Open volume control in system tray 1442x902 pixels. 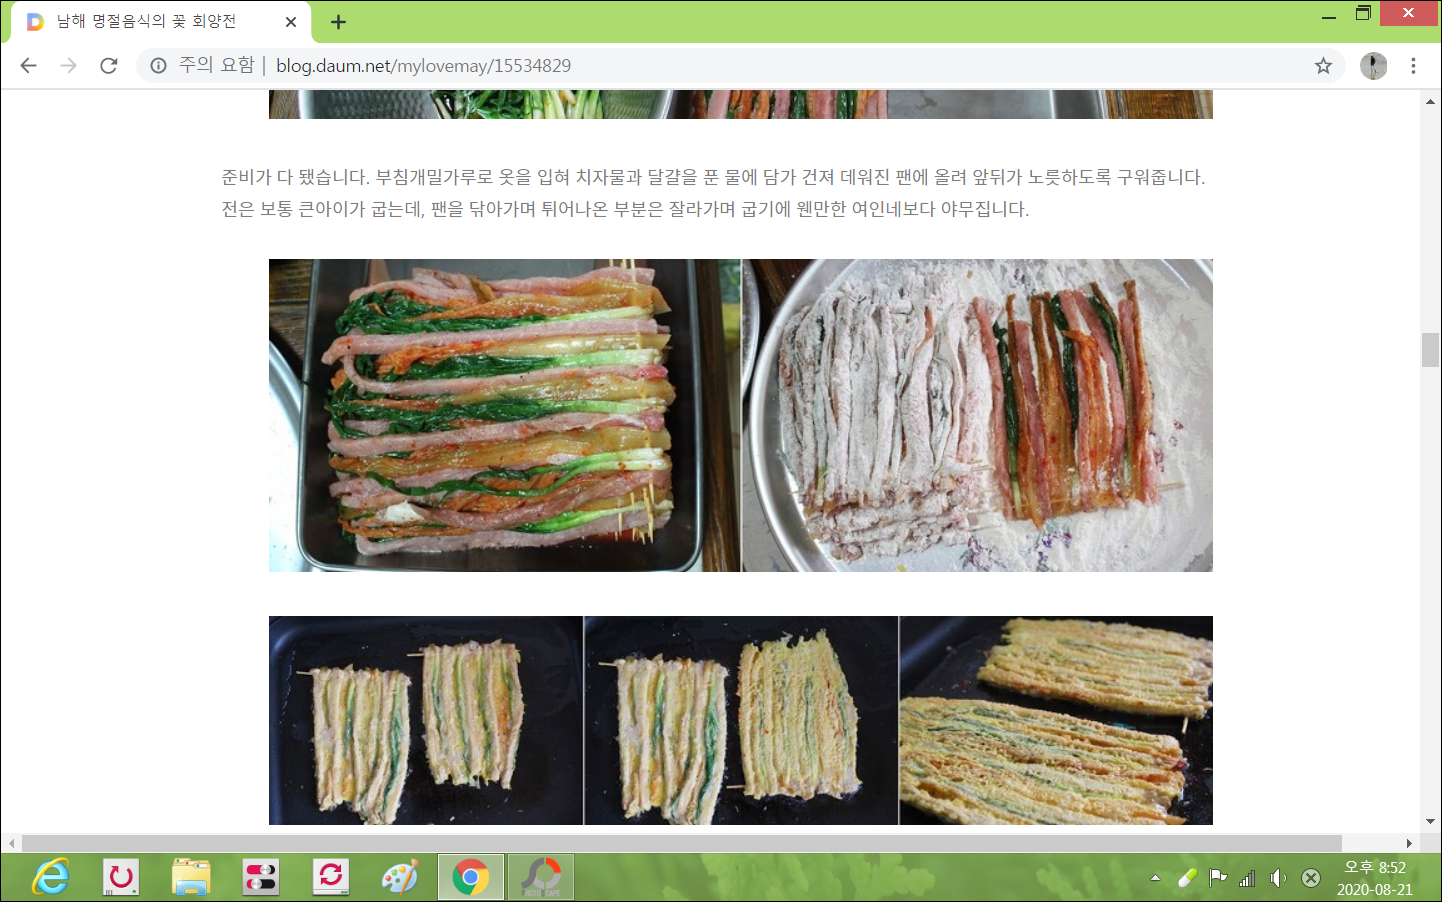(x=1278, y=878)
